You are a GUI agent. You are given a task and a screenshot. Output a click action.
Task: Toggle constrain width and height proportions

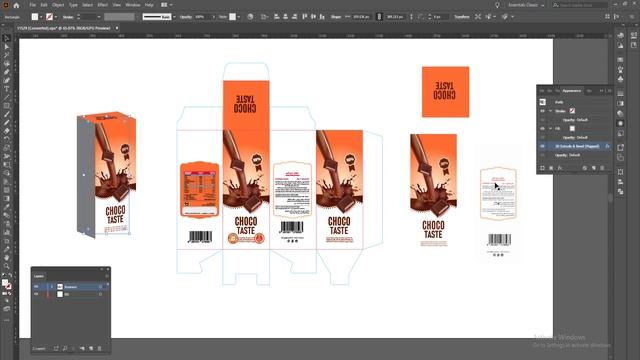pyautogui.click(x=379, y=17)
